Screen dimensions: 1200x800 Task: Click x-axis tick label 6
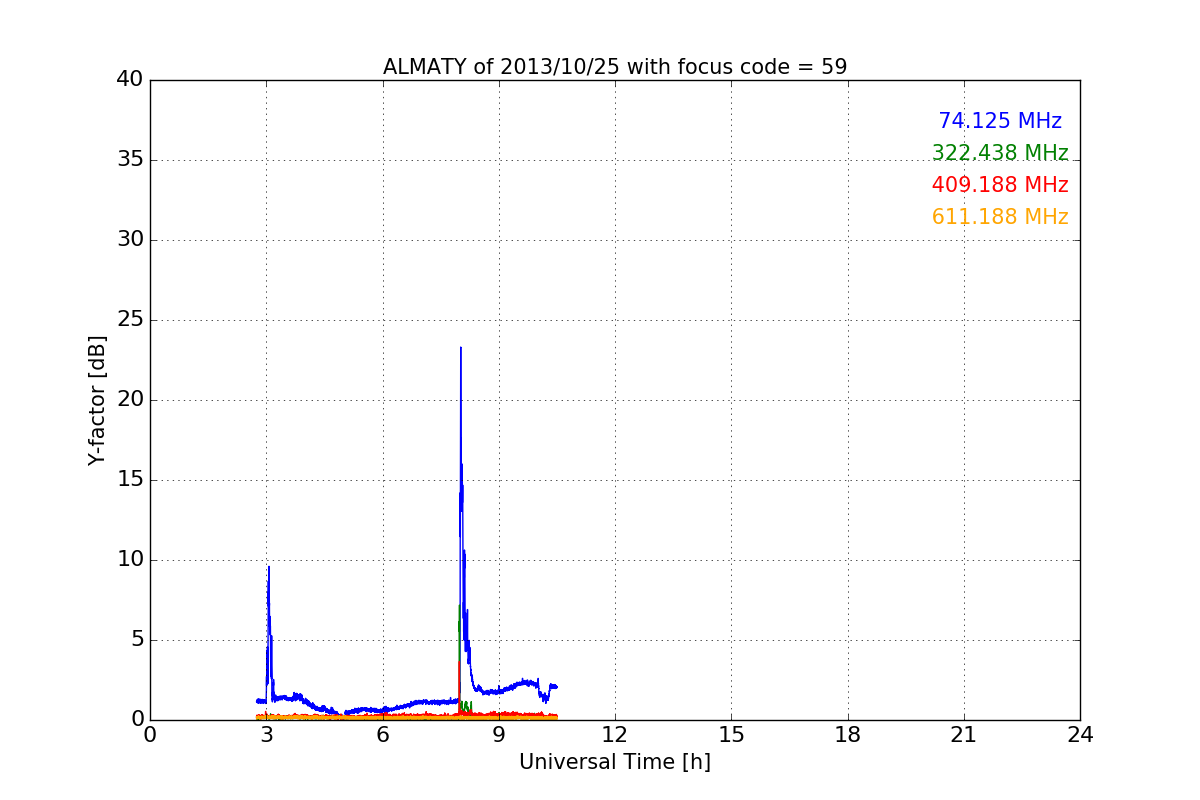pyautogui.click(x=383, y=735)
